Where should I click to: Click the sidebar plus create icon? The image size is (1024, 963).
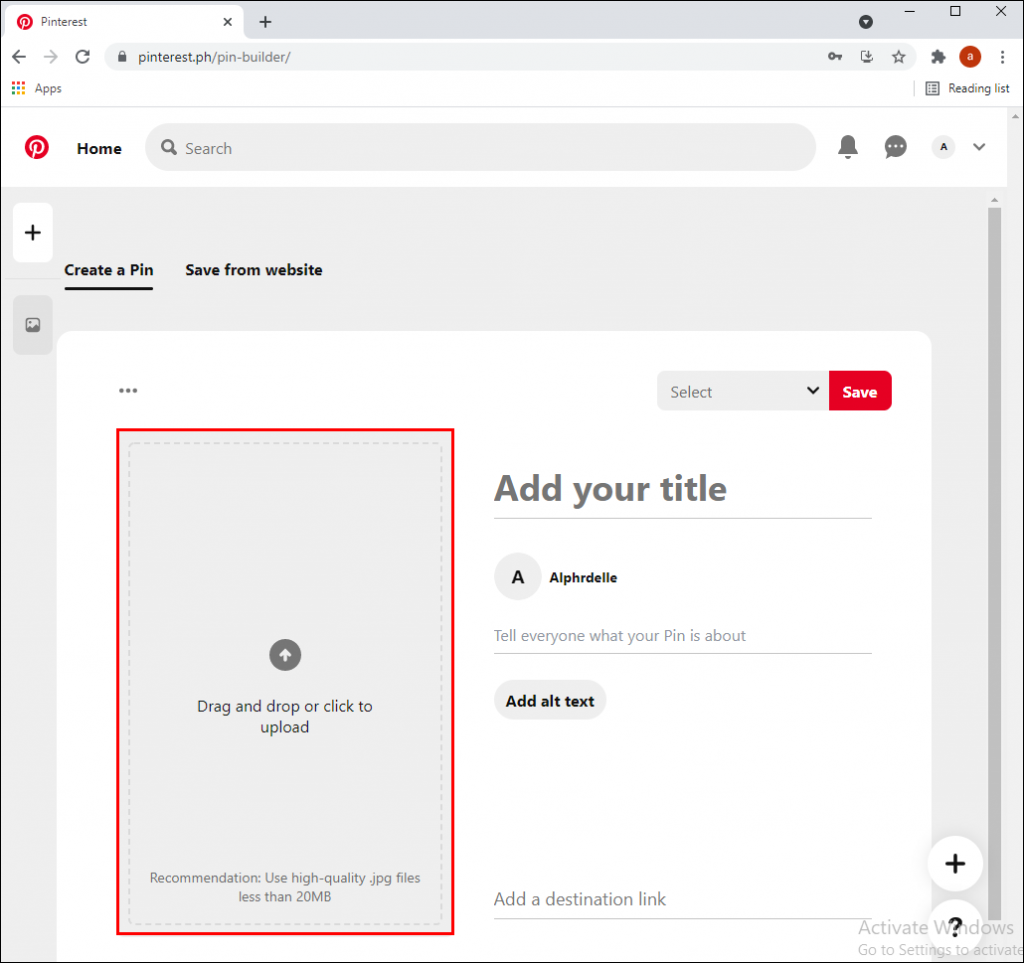point(32,232)
